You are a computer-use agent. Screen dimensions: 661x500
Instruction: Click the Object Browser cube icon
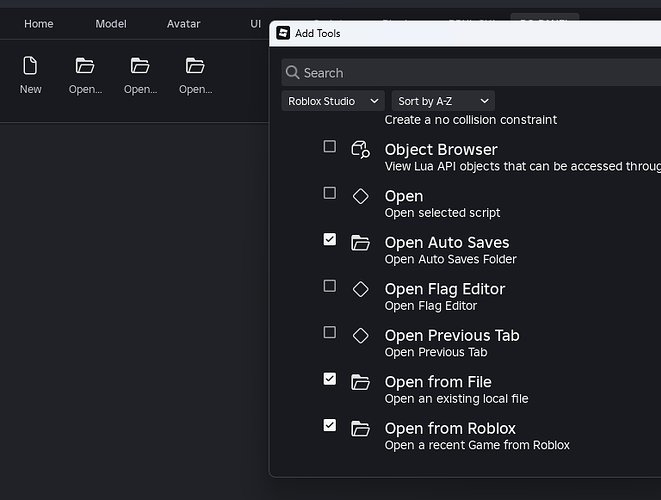(360, 150)
